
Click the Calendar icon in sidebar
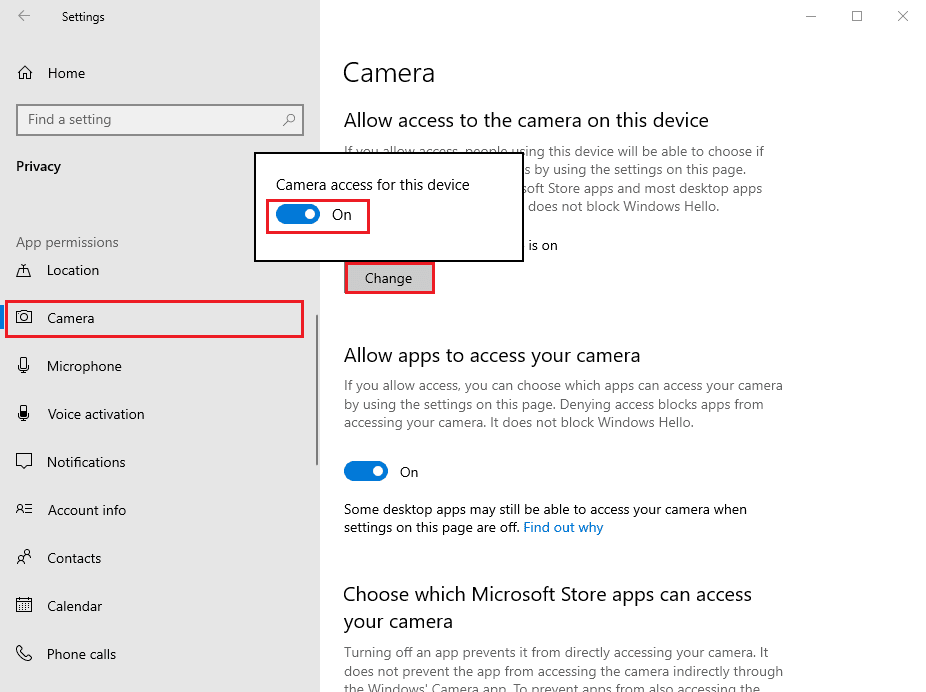click(24, 605)
